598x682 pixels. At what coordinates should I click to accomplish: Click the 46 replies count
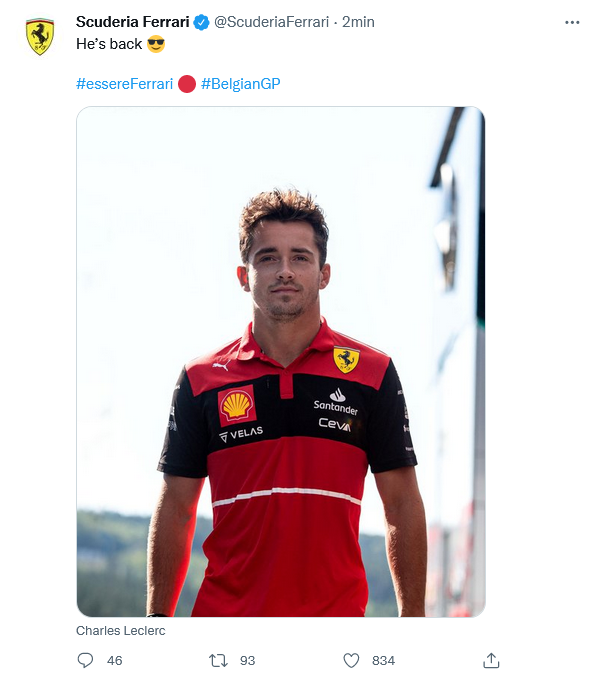(x=114, y=661)
